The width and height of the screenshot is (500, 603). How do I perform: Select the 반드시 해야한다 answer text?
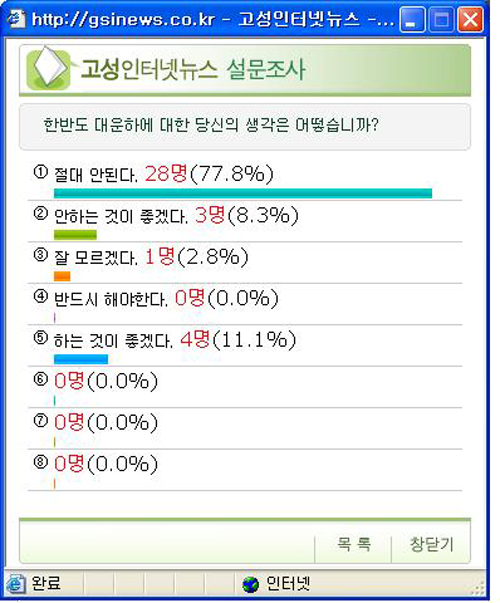pyautogui.click(x=110, y=300)
